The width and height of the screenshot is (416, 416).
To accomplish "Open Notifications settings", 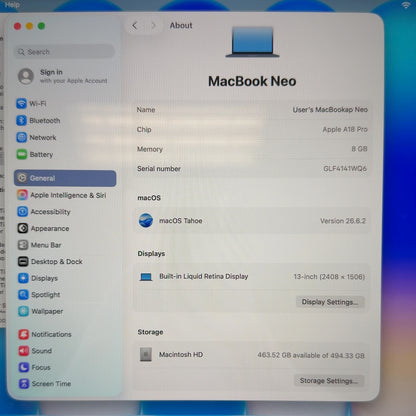I will tap(45, 334).
